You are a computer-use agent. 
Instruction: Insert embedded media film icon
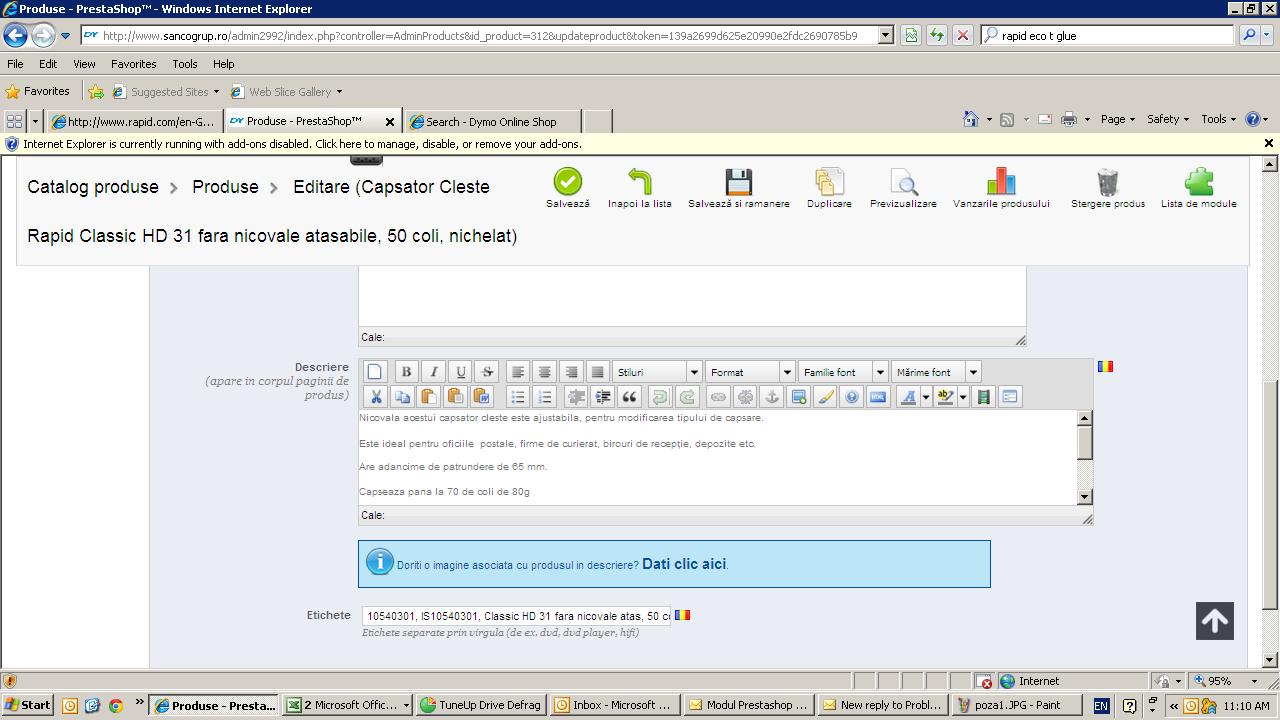(983, 397)
